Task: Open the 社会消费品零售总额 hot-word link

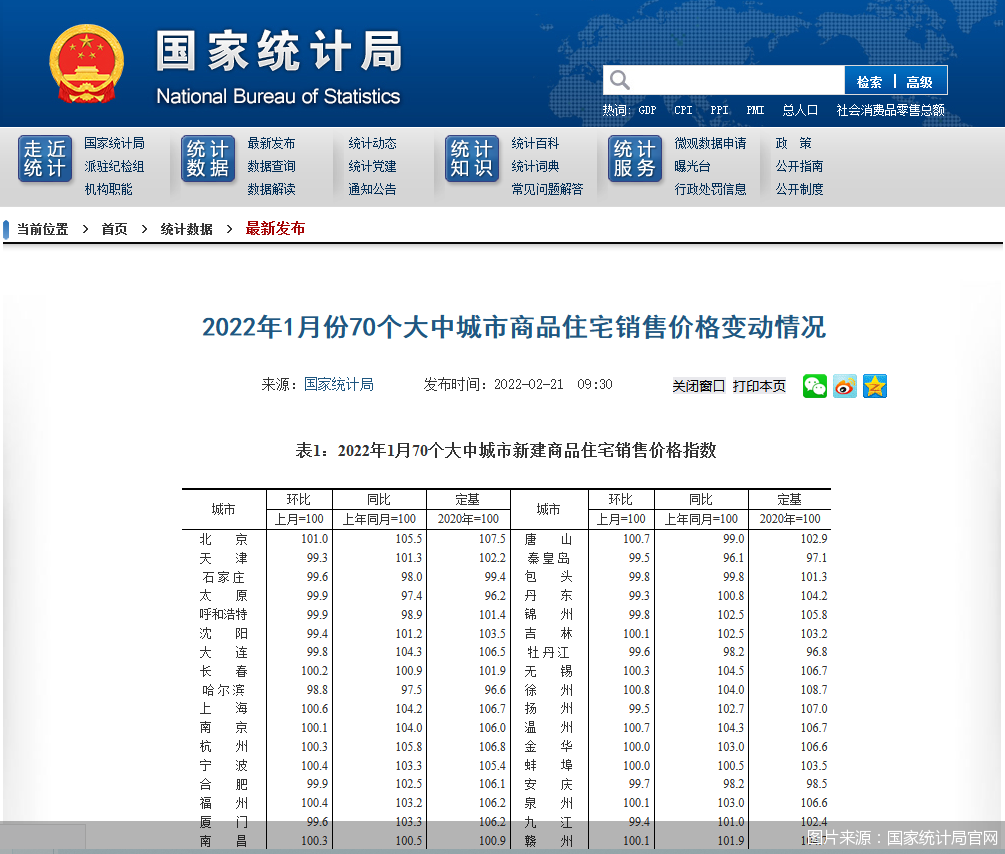Action: 890,110
